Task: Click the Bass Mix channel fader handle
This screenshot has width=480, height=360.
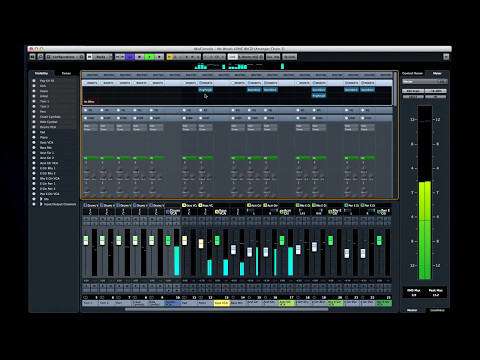Action: 233,249
